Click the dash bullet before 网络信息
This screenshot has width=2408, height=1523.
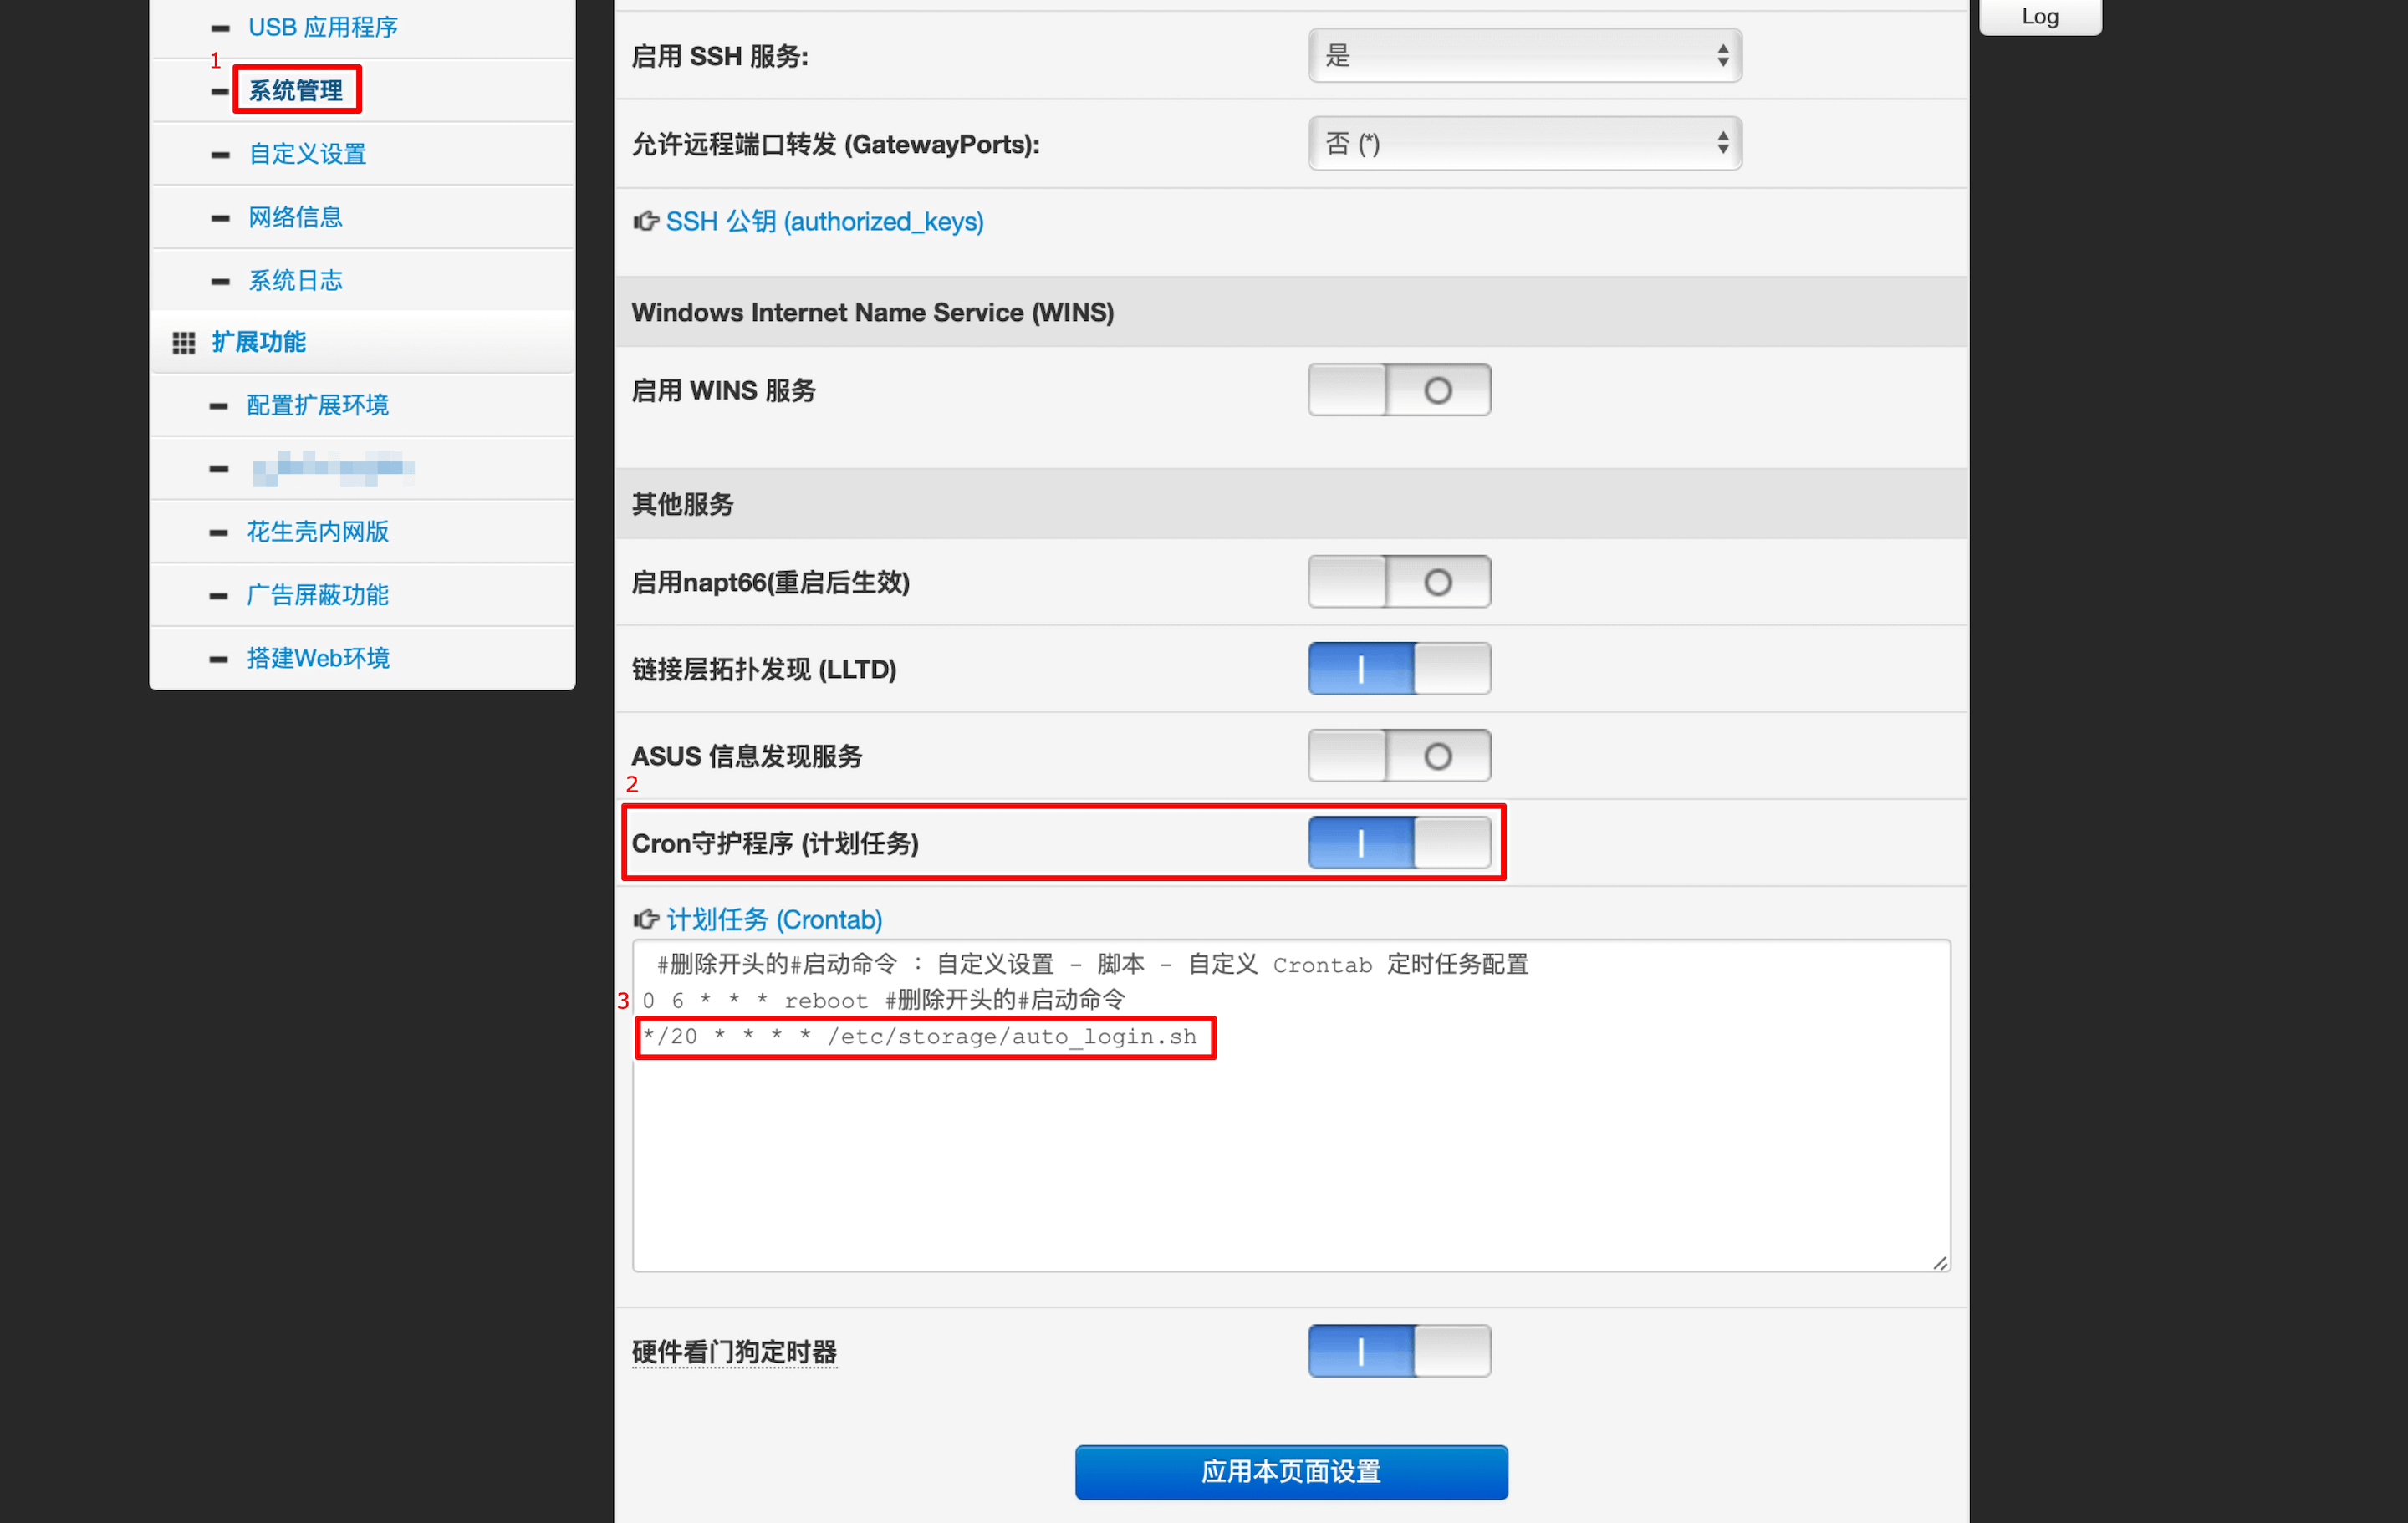pyautogui.click(x=220, y=218)
